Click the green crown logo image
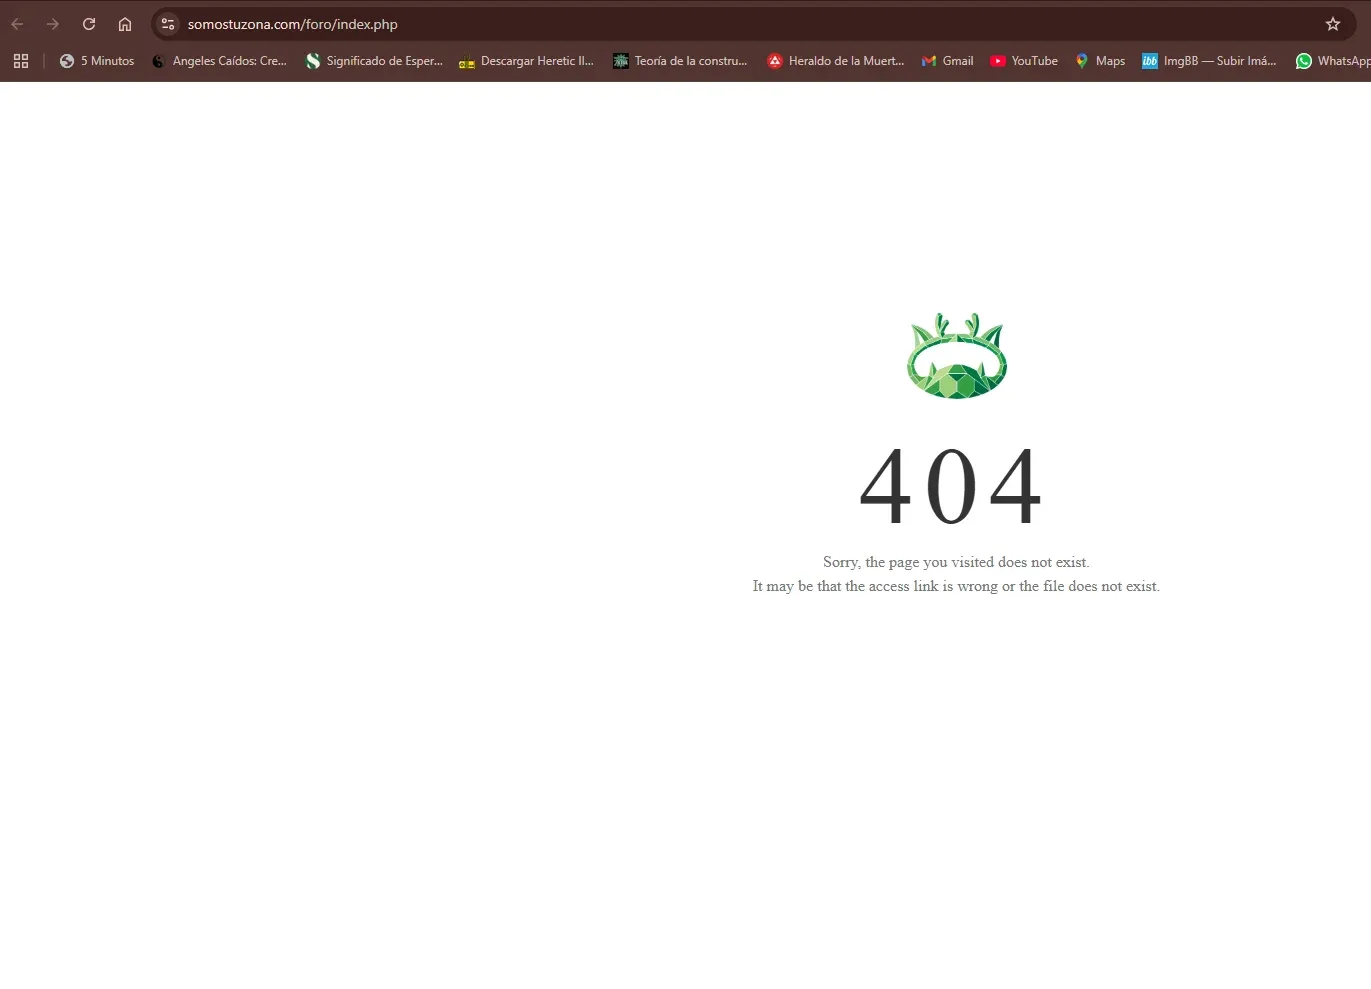 (957, 356)
